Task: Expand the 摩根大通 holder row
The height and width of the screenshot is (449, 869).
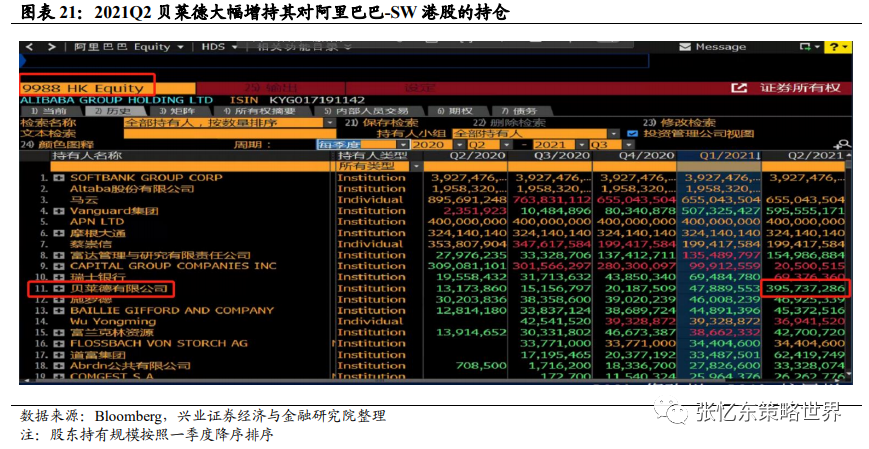Action: pos(59,233)
